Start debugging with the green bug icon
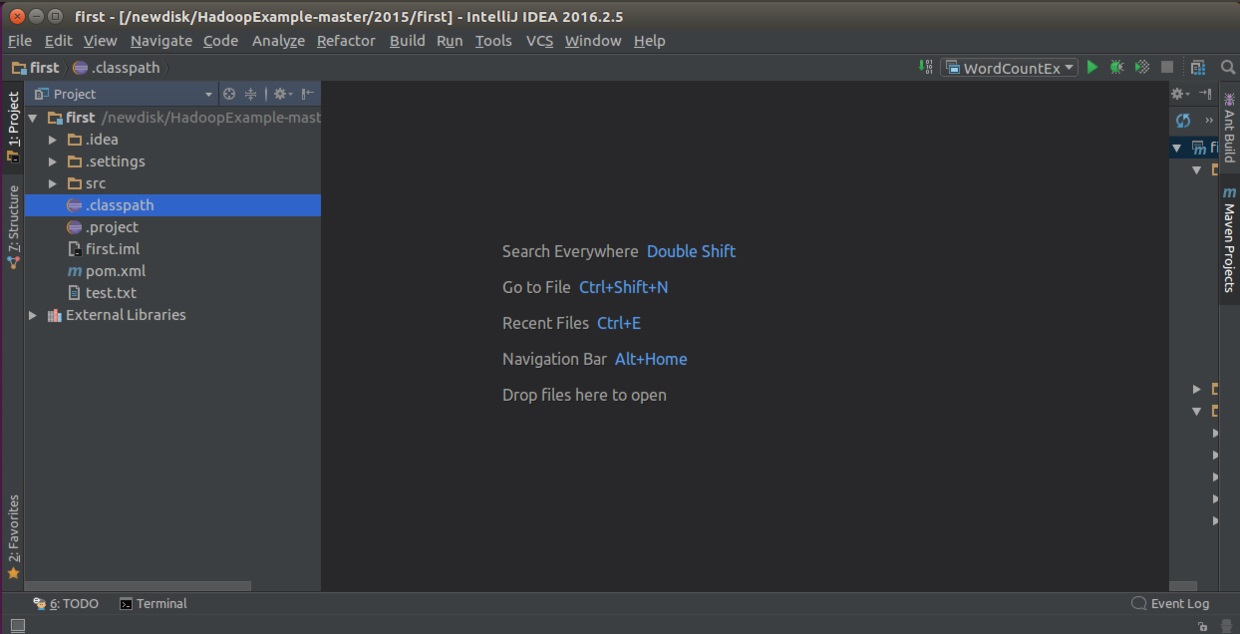This screenshot has width=1240, height=634. 1116,67
